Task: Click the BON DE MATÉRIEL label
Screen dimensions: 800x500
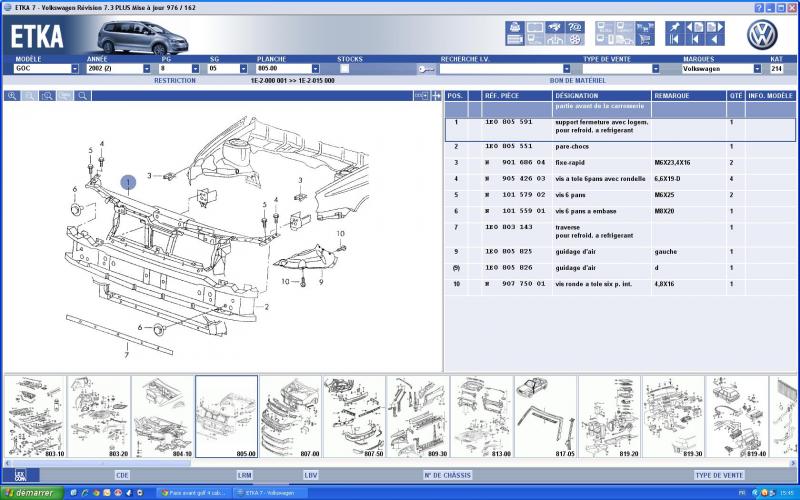Action: pos(578,81)
